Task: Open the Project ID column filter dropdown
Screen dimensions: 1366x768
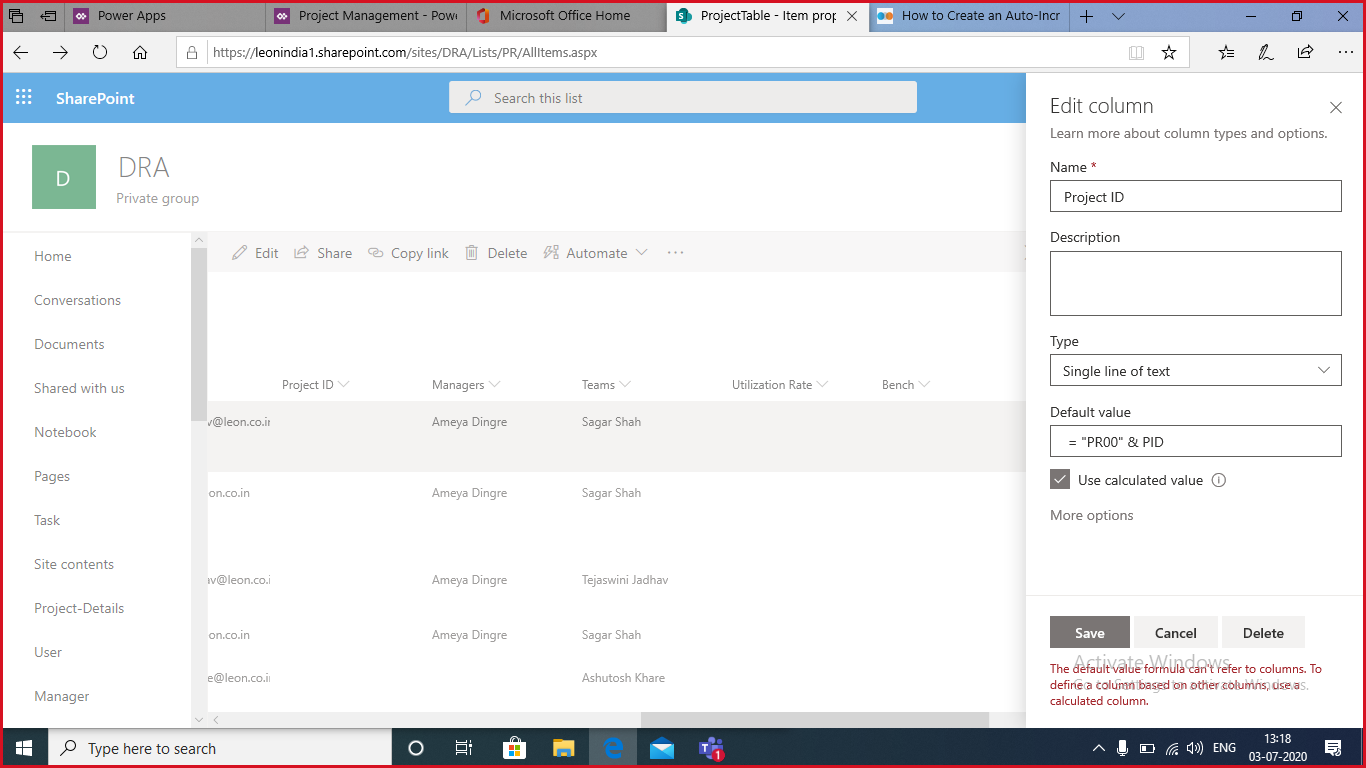Action: coord(343,384)
